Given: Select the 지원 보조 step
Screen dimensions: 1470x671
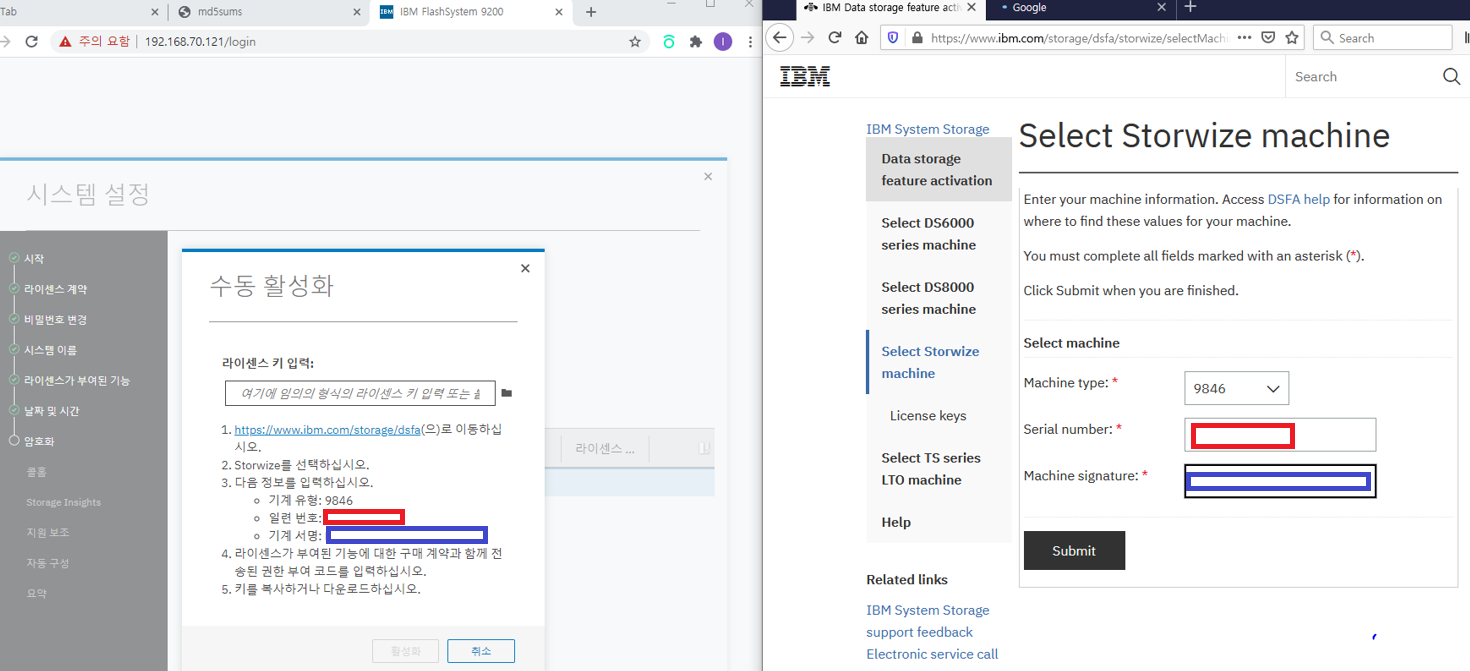Looking at the screenshot, I should [47, 533].
